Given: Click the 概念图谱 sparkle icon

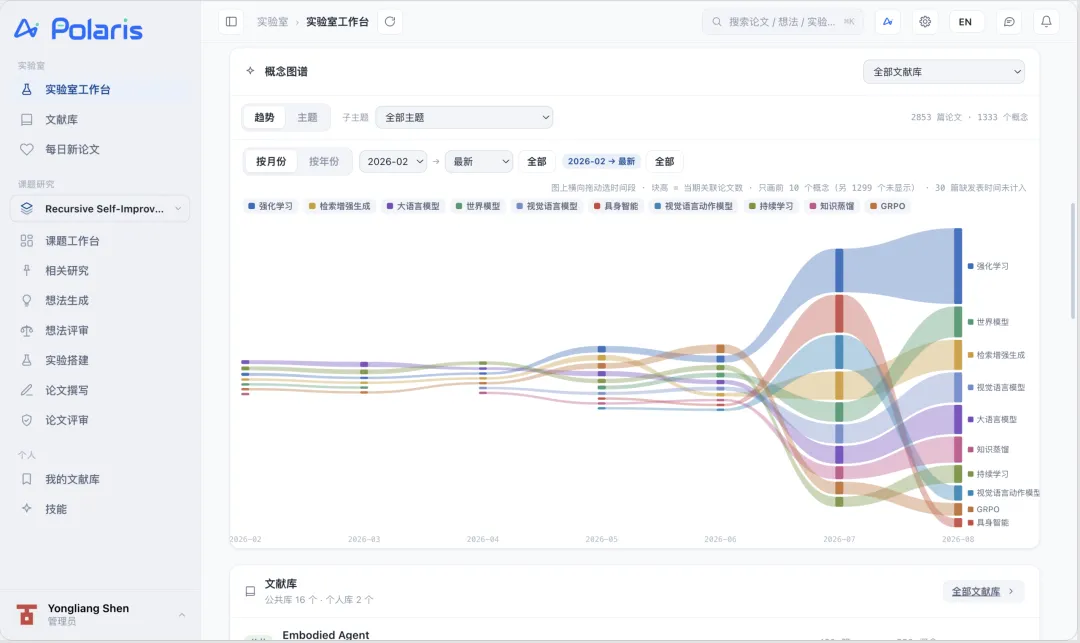Looking at the screenshot, I should (x=250, y=71).
